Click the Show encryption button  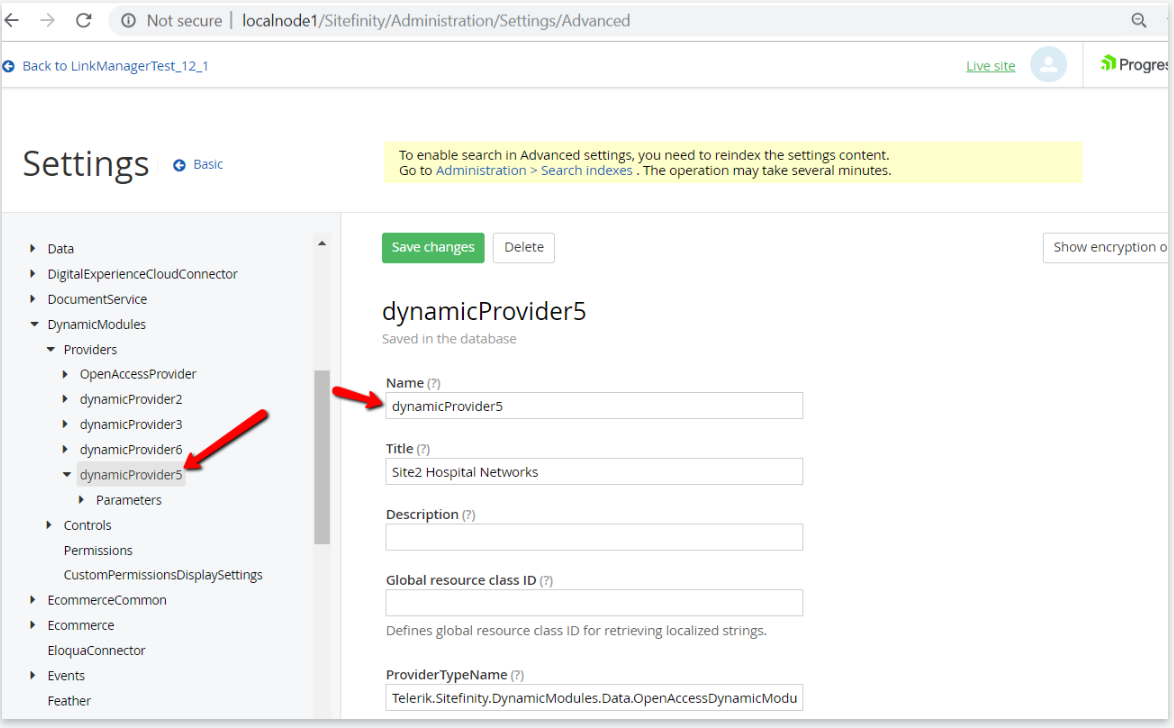coord(1106,248)
